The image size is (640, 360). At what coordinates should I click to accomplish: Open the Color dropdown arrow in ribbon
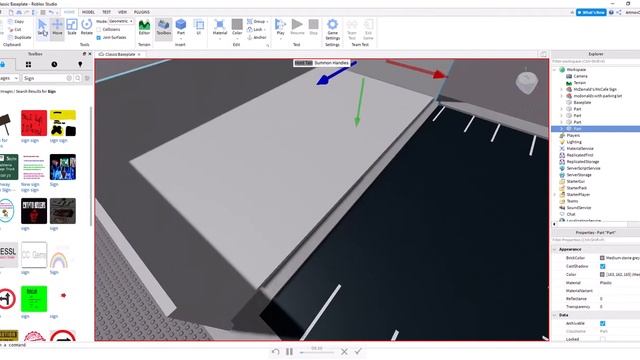(237, 39)
